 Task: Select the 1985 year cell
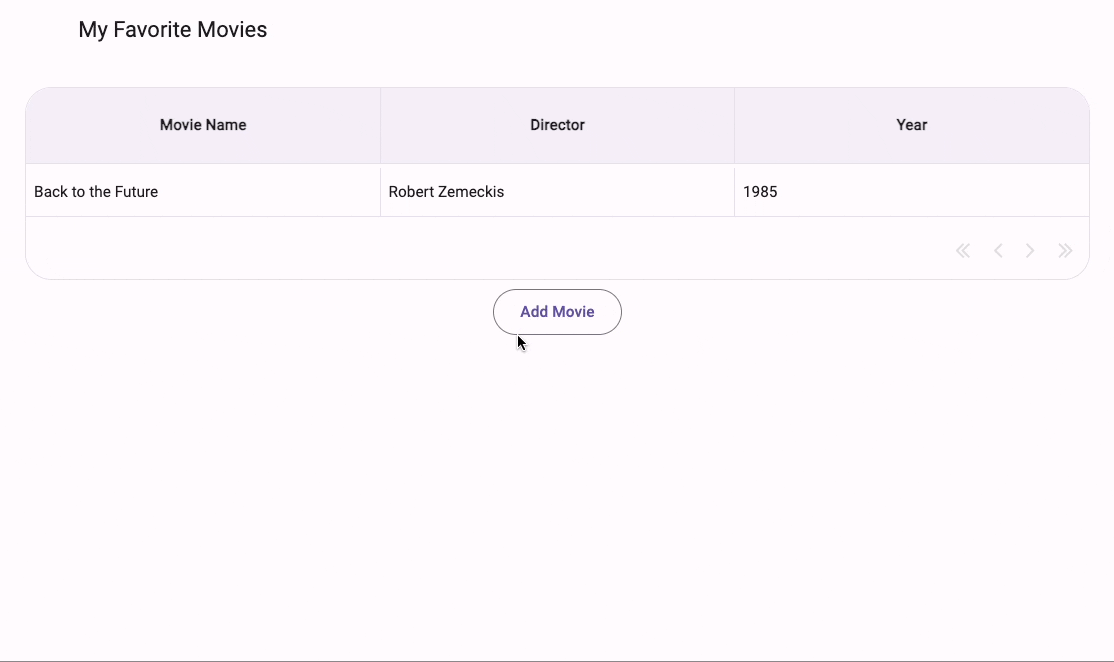[761, 191]
